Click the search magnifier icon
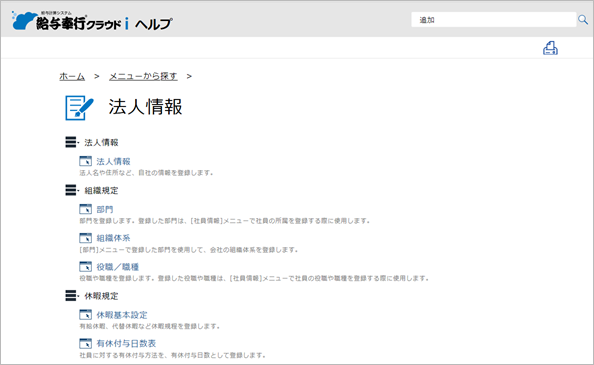 583,19
